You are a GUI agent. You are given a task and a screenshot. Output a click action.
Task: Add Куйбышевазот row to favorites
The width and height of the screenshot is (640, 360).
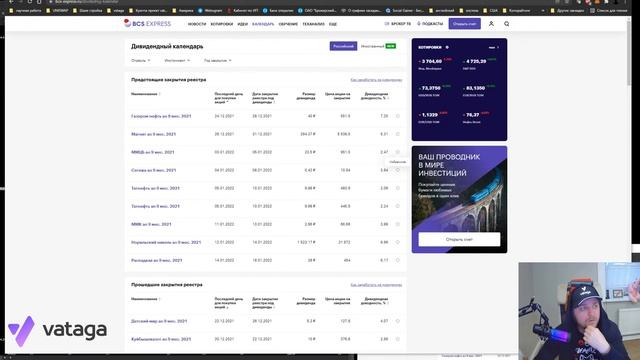(398, 339)
